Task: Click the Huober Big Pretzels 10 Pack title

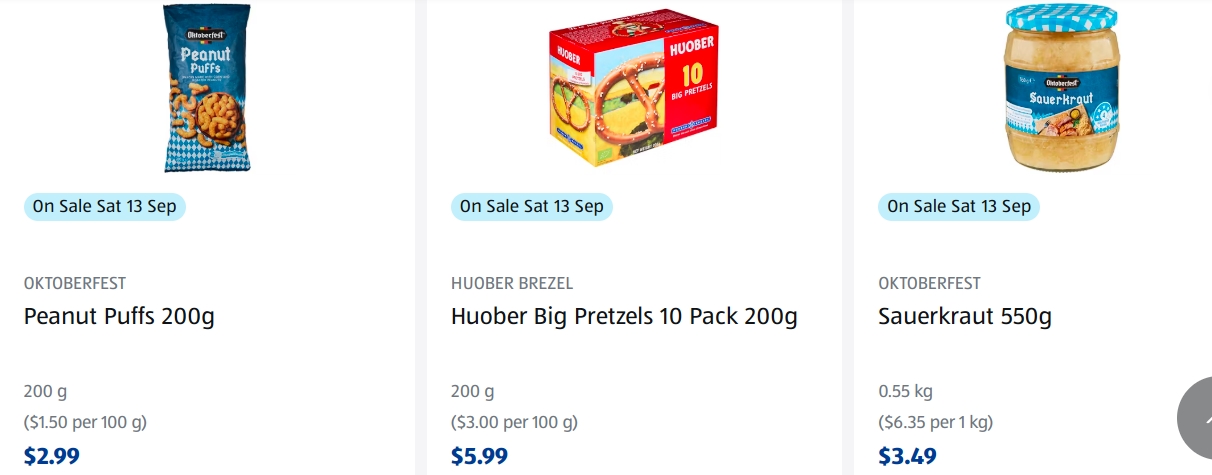Action: 624,317
